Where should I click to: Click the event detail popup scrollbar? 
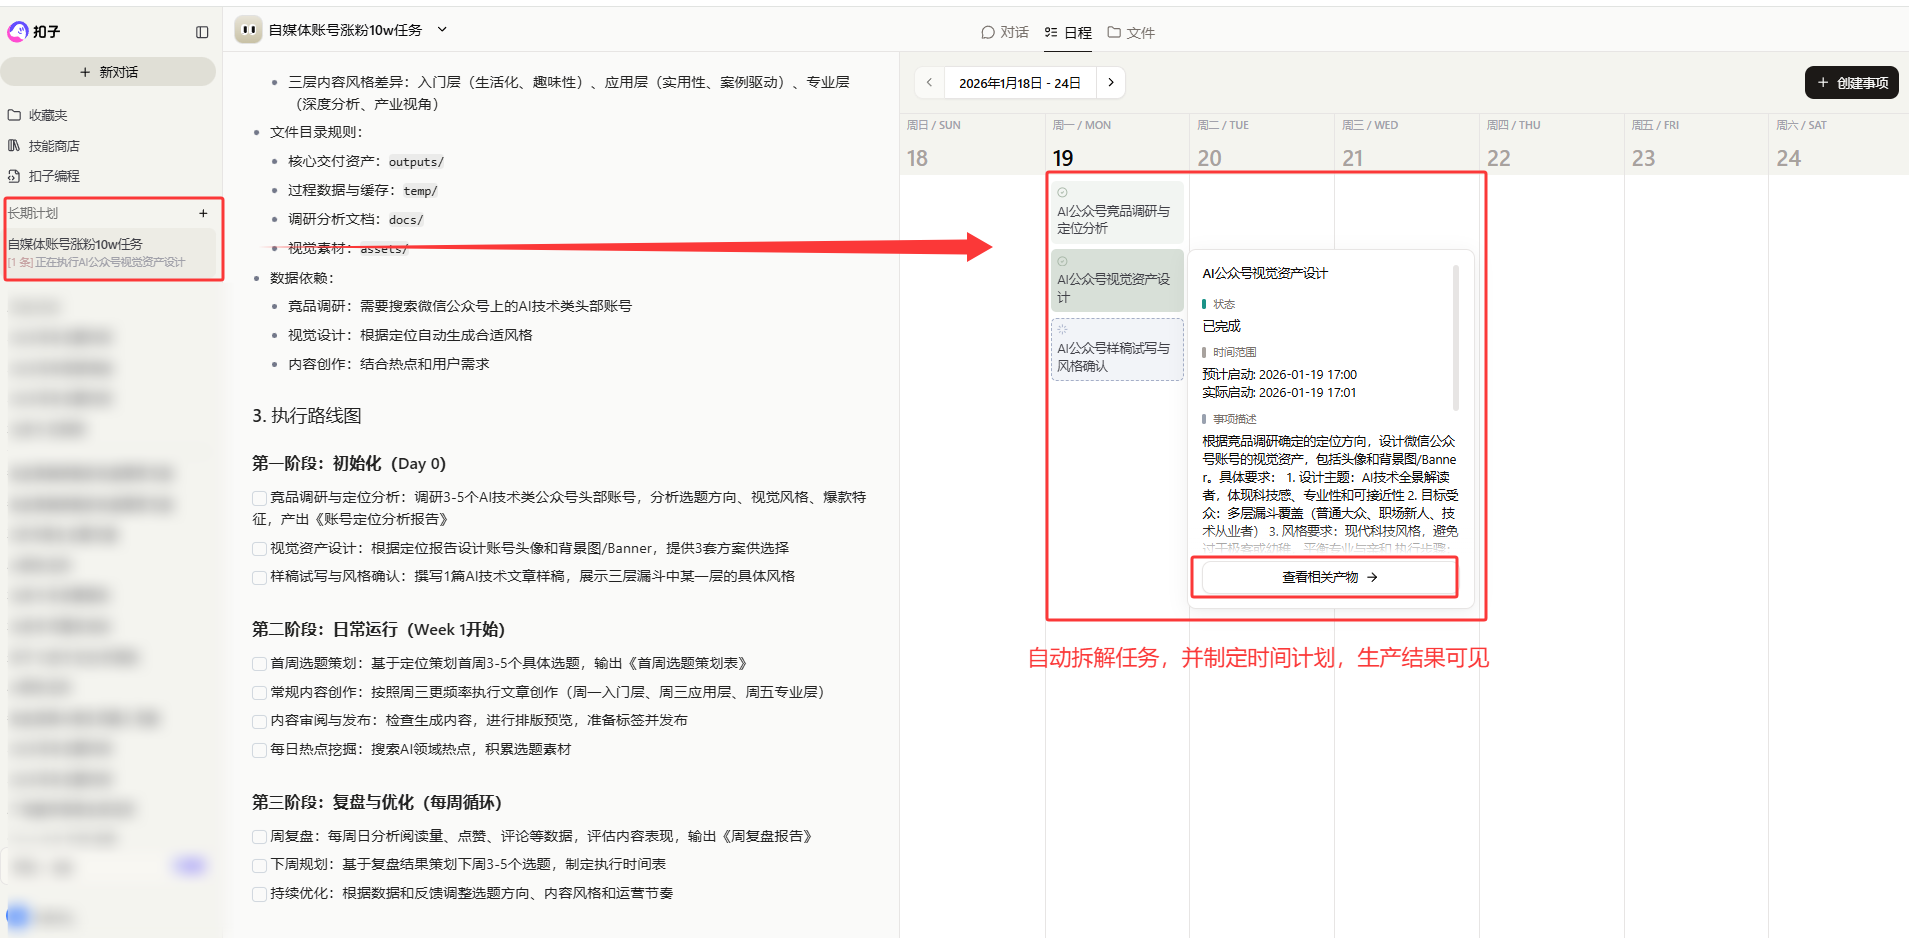pos(1455,338)
